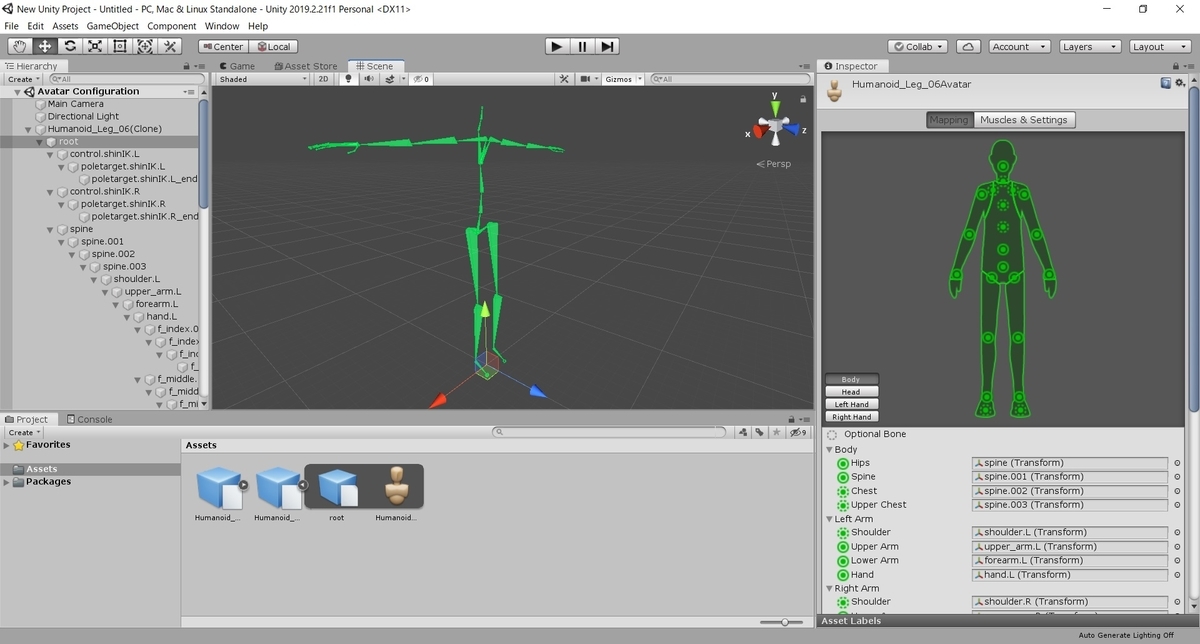1200x644 pixels.
Task: Select the Scale tool
Action: [x=95, y=46]
